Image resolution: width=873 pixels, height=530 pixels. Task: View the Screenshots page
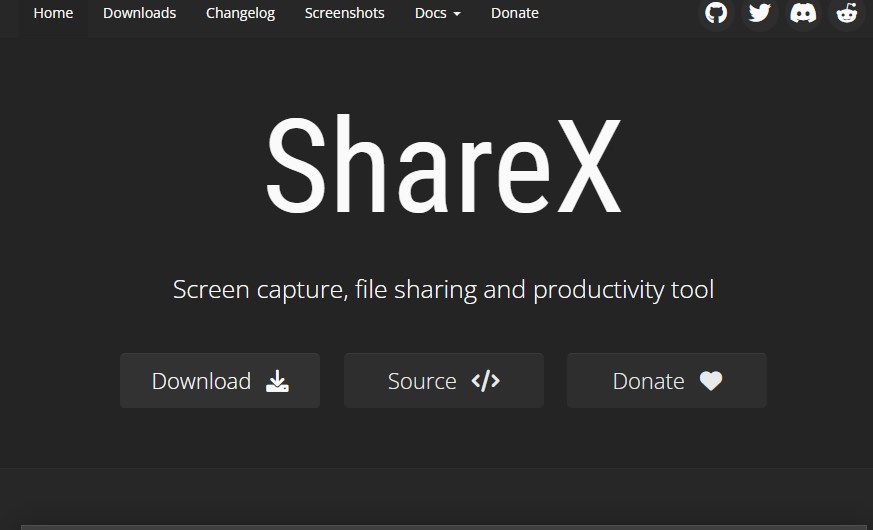[345, 13]
